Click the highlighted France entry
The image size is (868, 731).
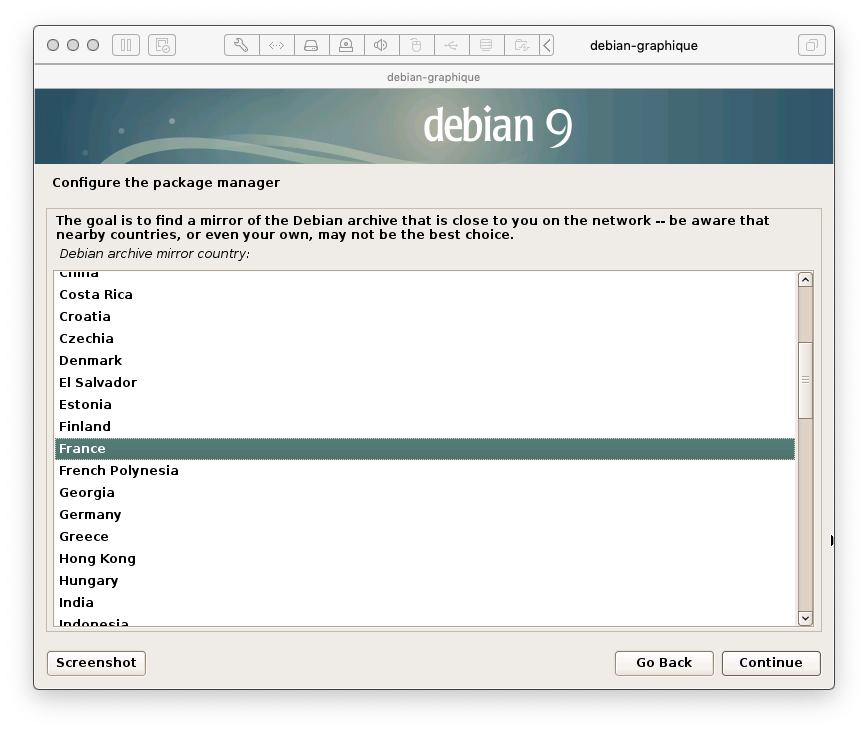(x=425, y=449)
